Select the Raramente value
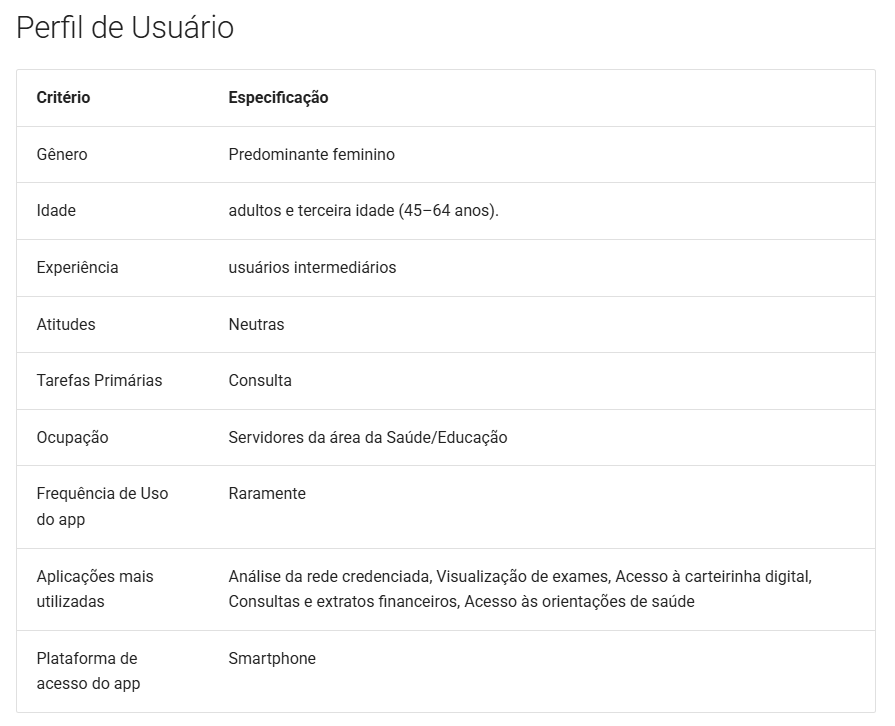The height and width of the screenshot is (726, 895). [267, 494]
